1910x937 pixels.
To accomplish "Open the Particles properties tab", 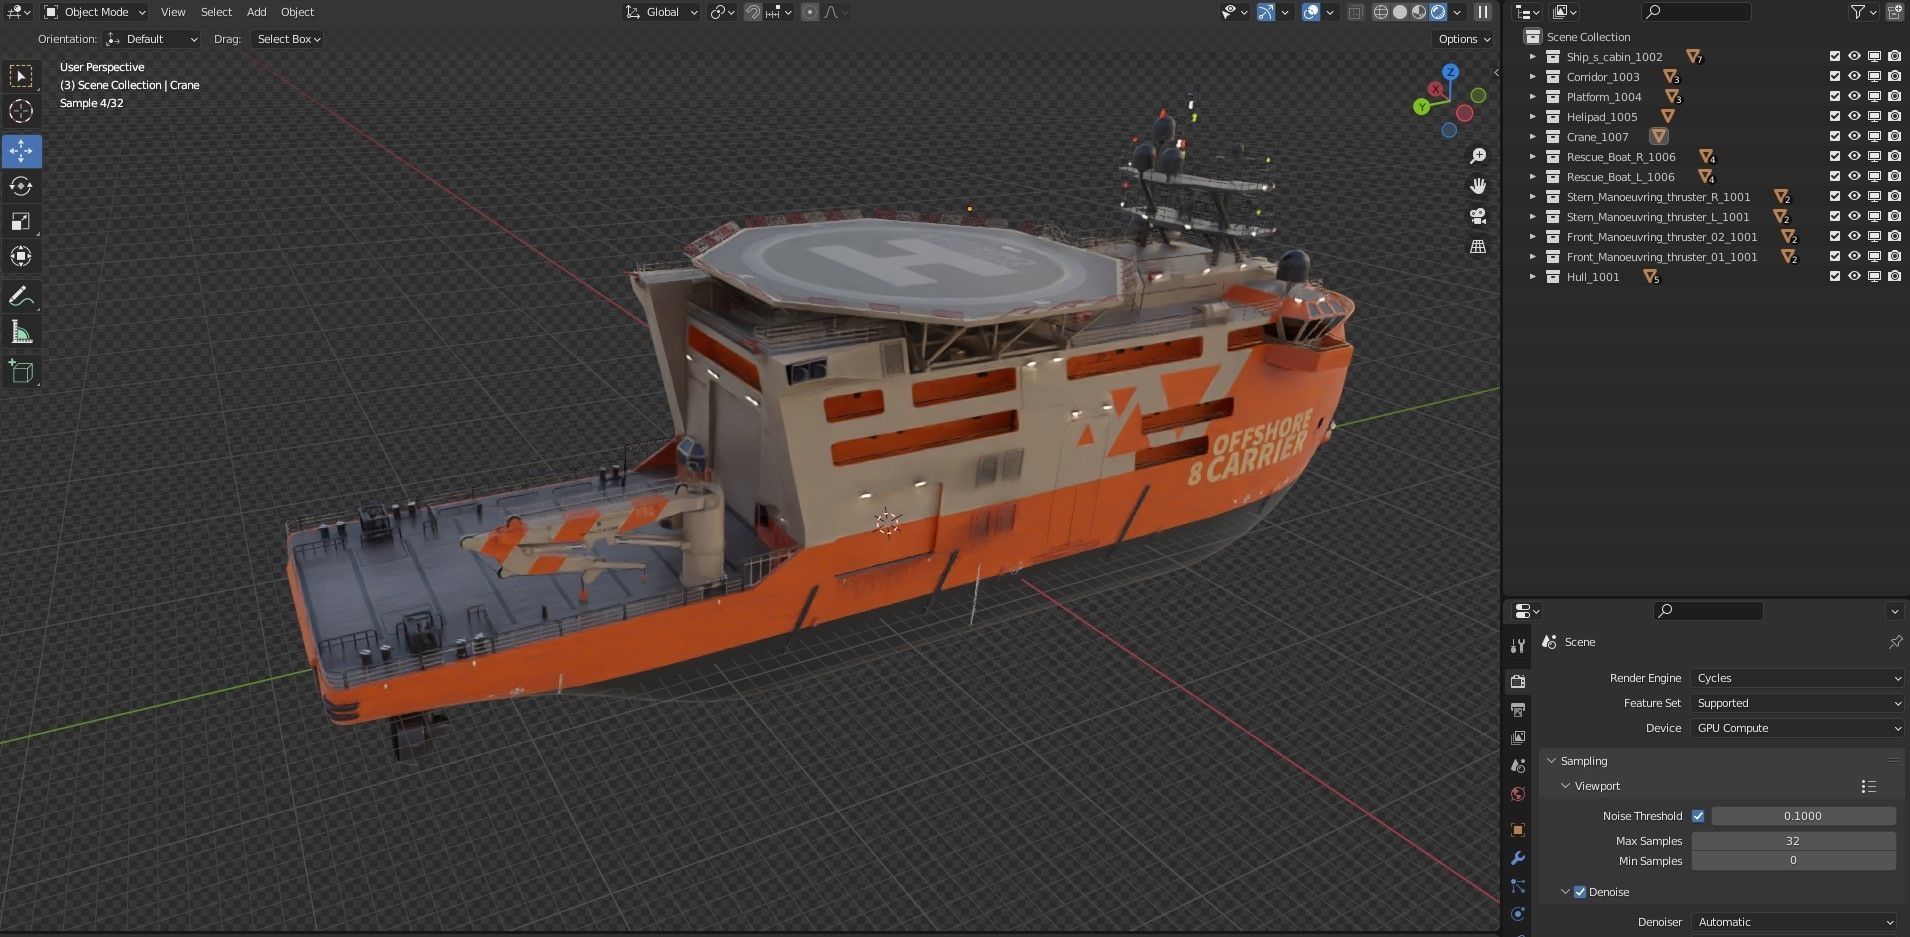I will tap(1518, 886).
